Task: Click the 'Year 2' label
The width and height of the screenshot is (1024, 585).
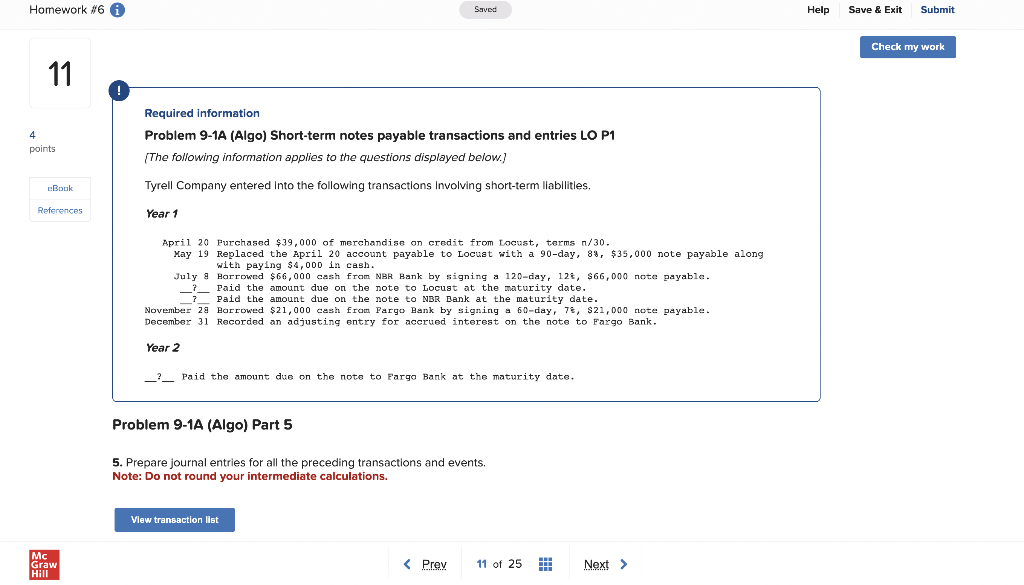Action: 162,347
